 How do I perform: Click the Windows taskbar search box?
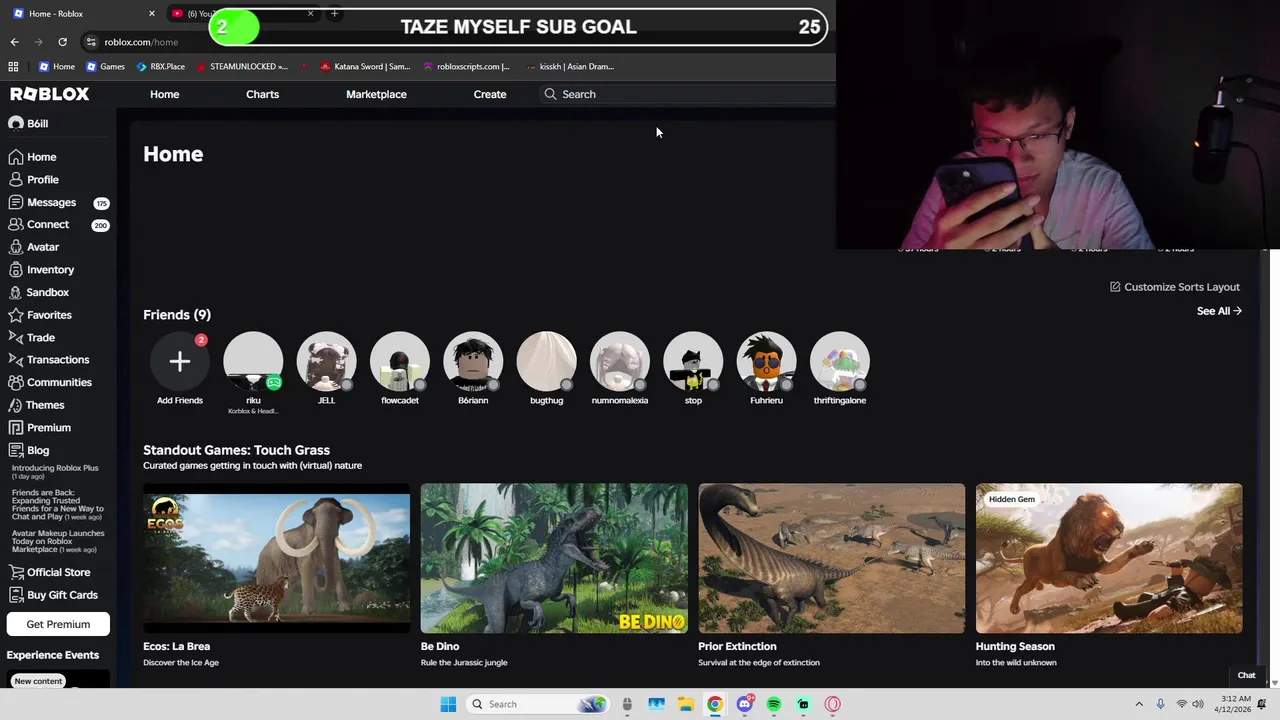point(538,704)
